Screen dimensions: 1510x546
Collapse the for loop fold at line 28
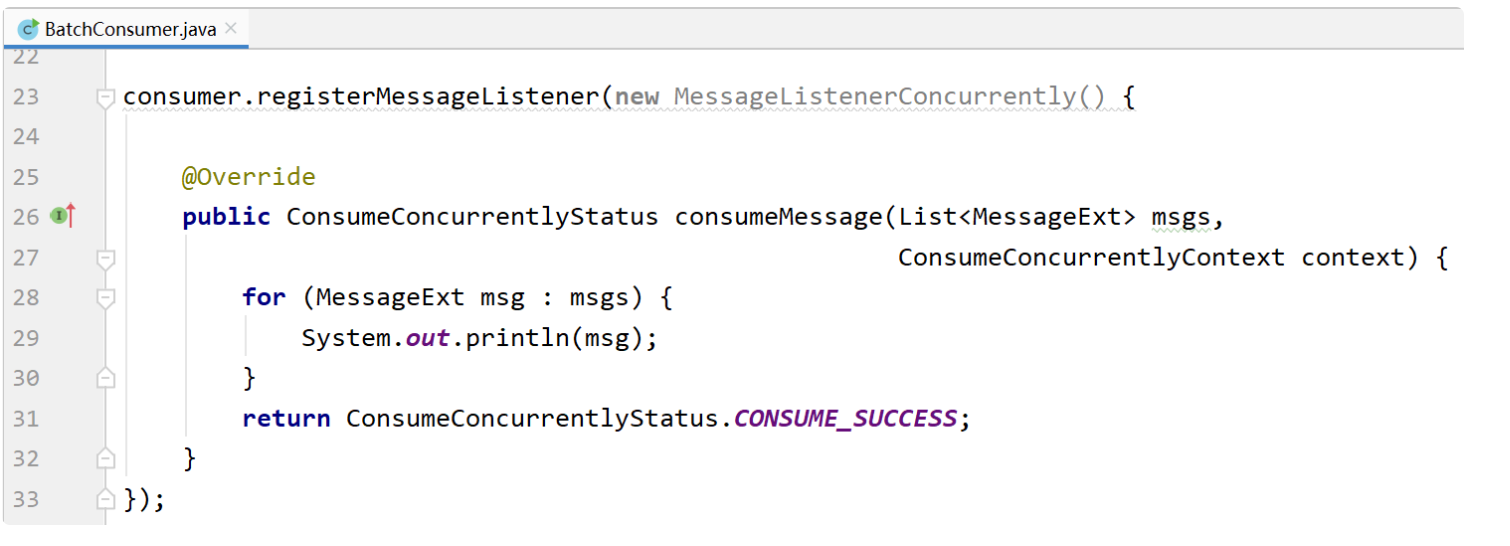pos(105,299)
